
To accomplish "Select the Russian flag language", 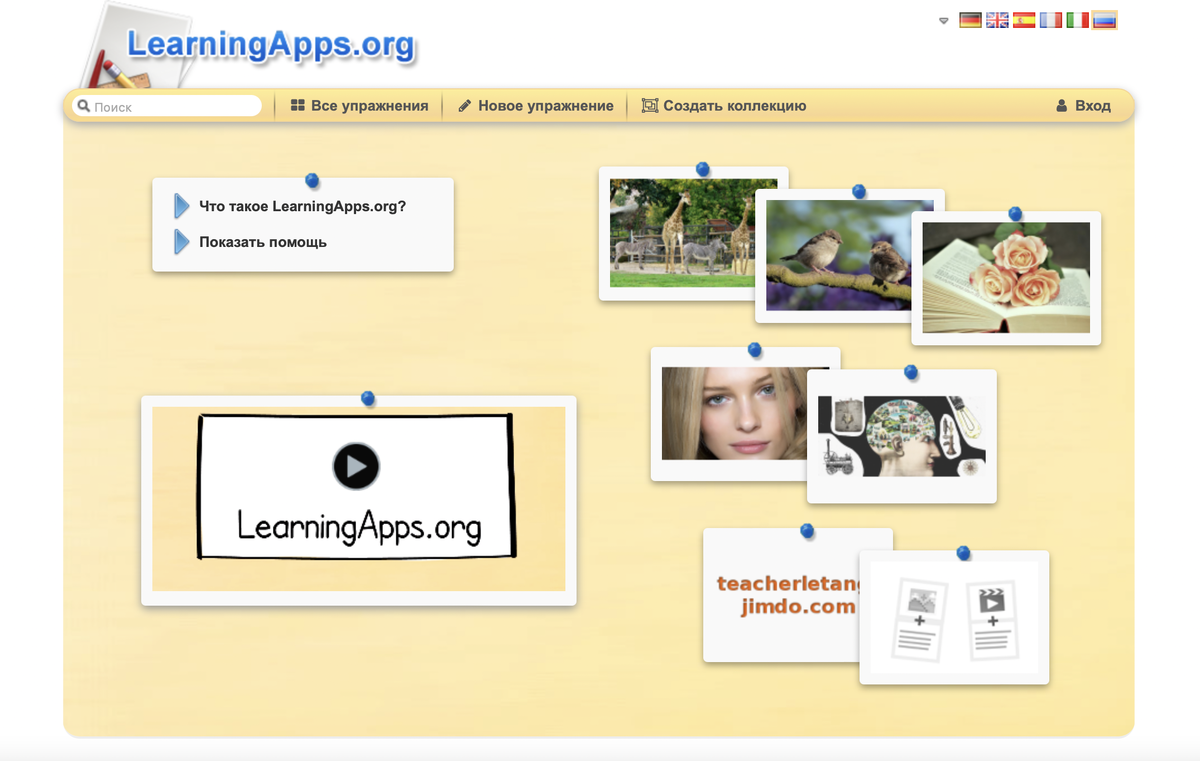I will click(x=1105, y=20).
